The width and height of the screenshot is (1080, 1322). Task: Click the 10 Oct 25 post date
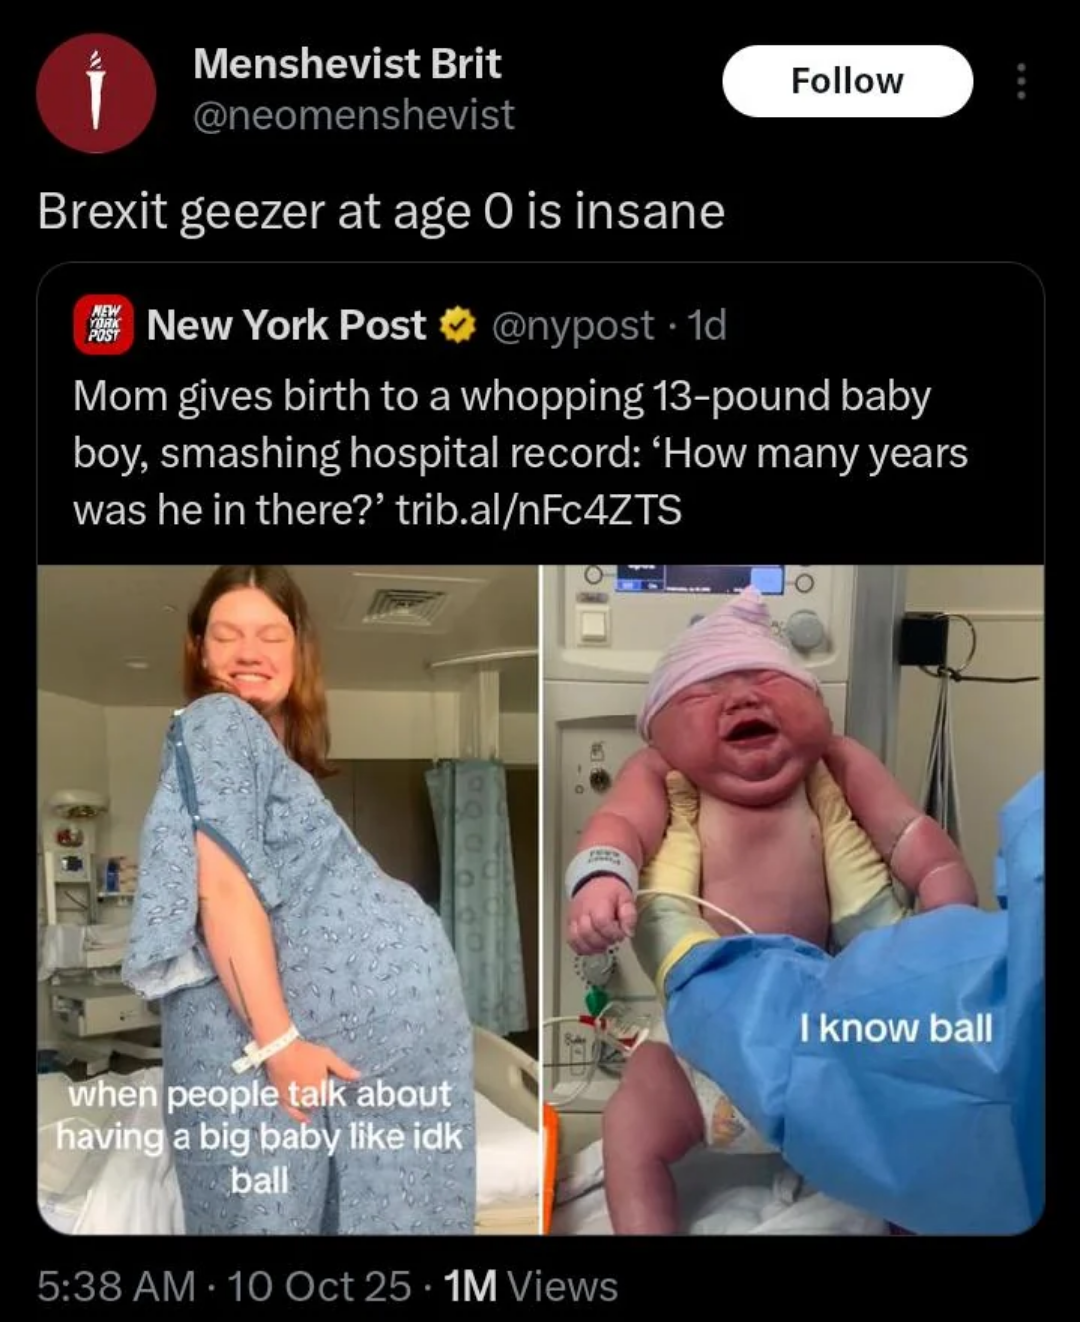coord(319,1286)
